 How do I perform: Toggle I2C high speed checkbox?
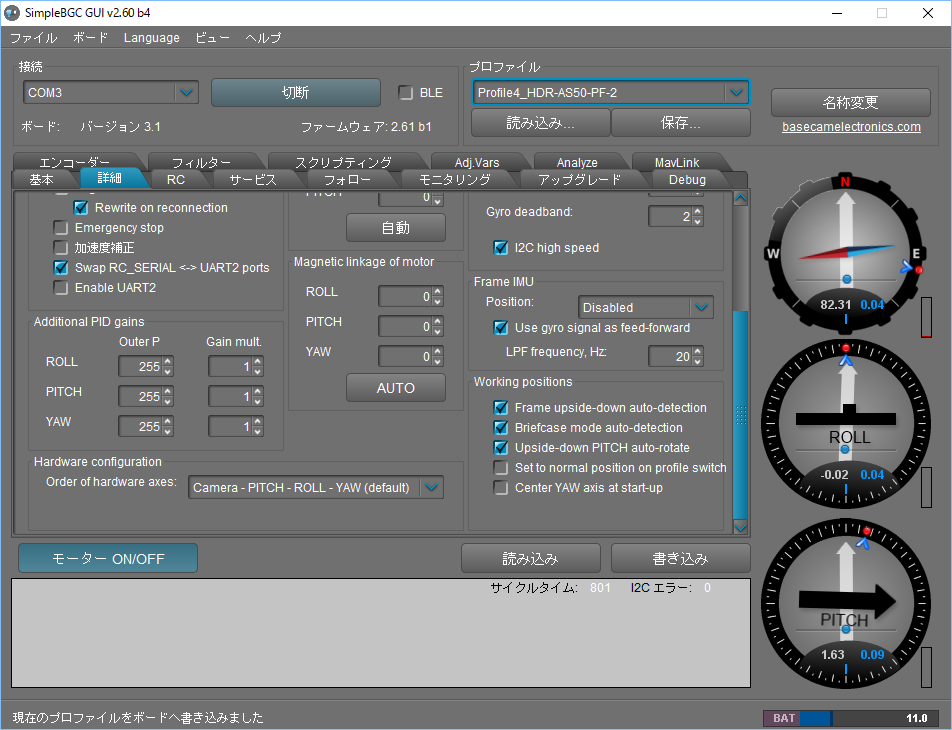click(501, 248)
